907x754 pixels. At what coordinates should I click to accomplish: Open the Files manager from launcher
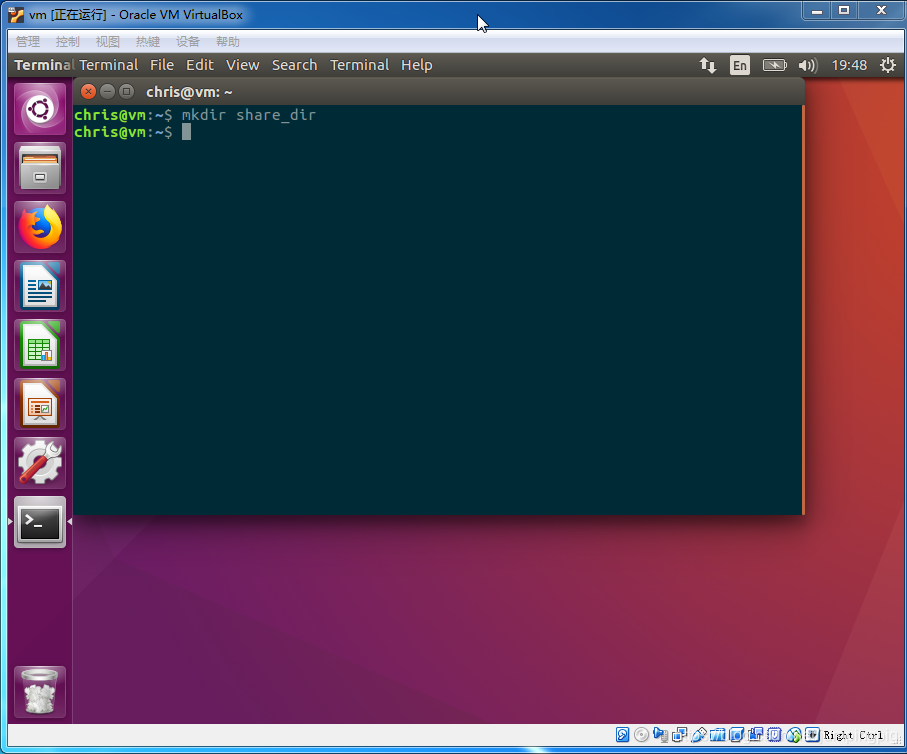point(40,168)
